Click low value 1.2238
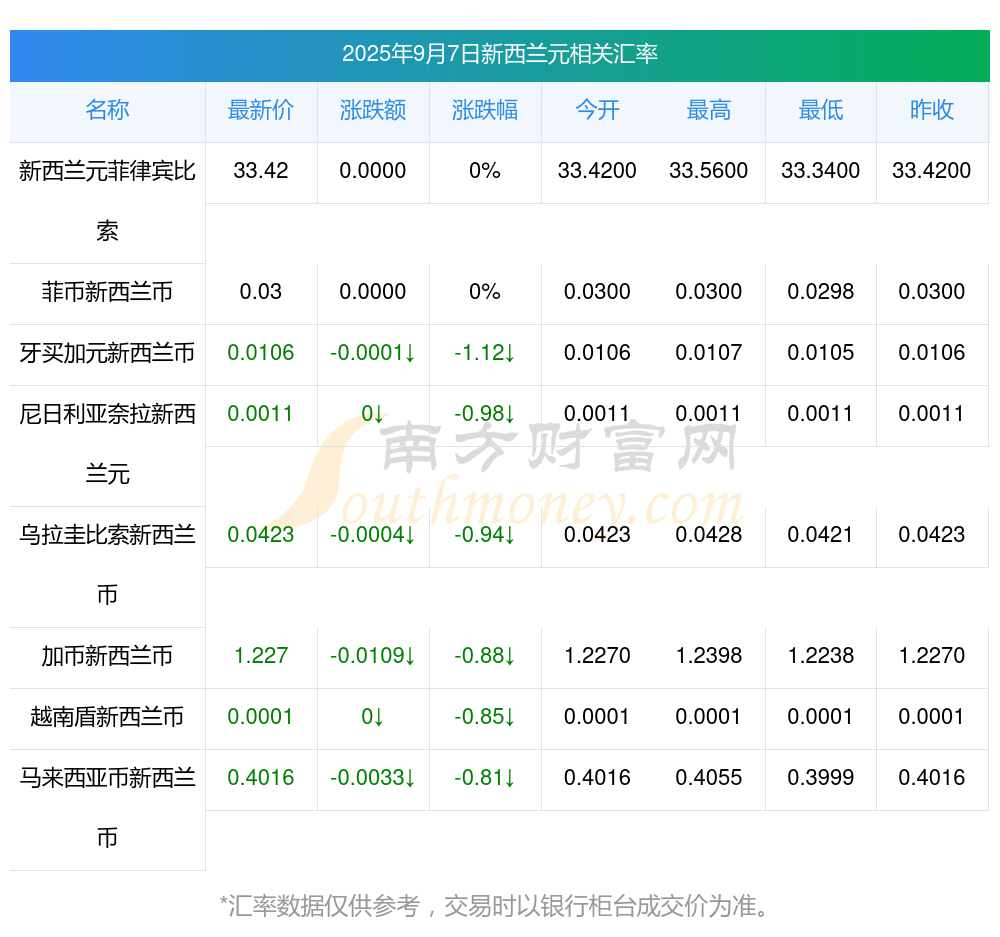The width and height of the screenshot is (1000, 937). (x=821, y=656)
